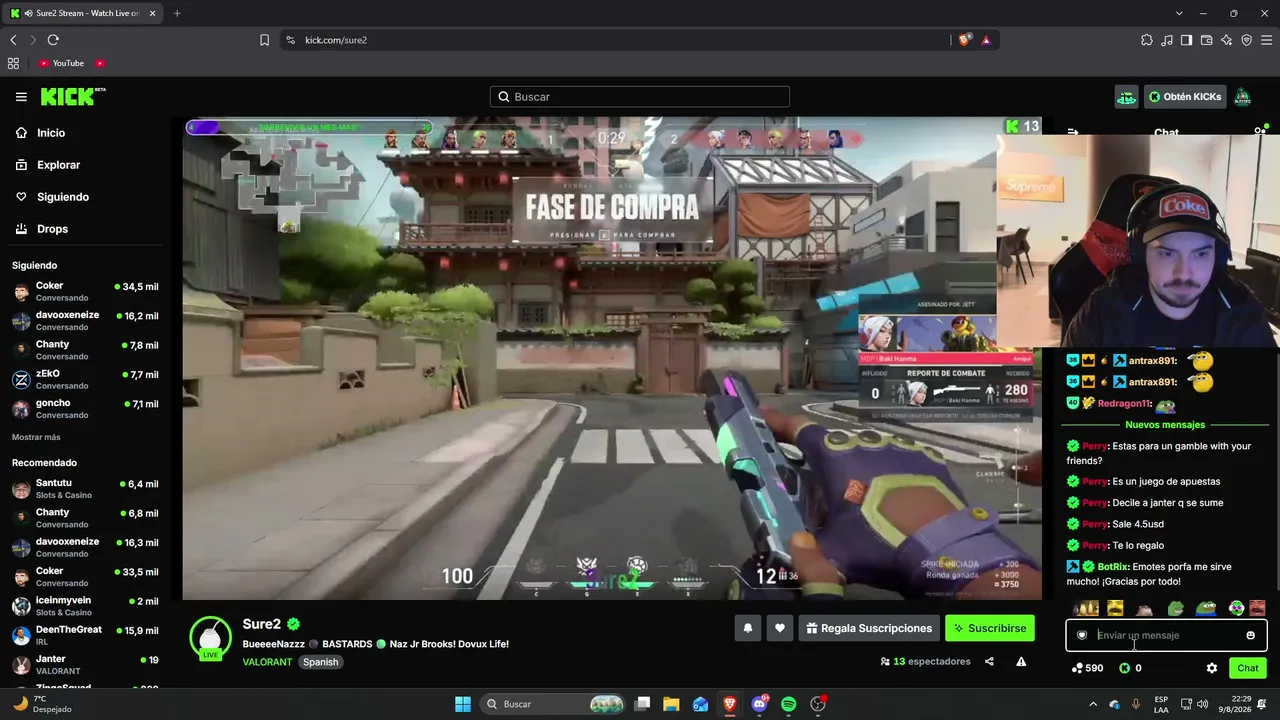1280x720 pixels.
Task: Open the media control music note icon
Action: coord(1167,40)
